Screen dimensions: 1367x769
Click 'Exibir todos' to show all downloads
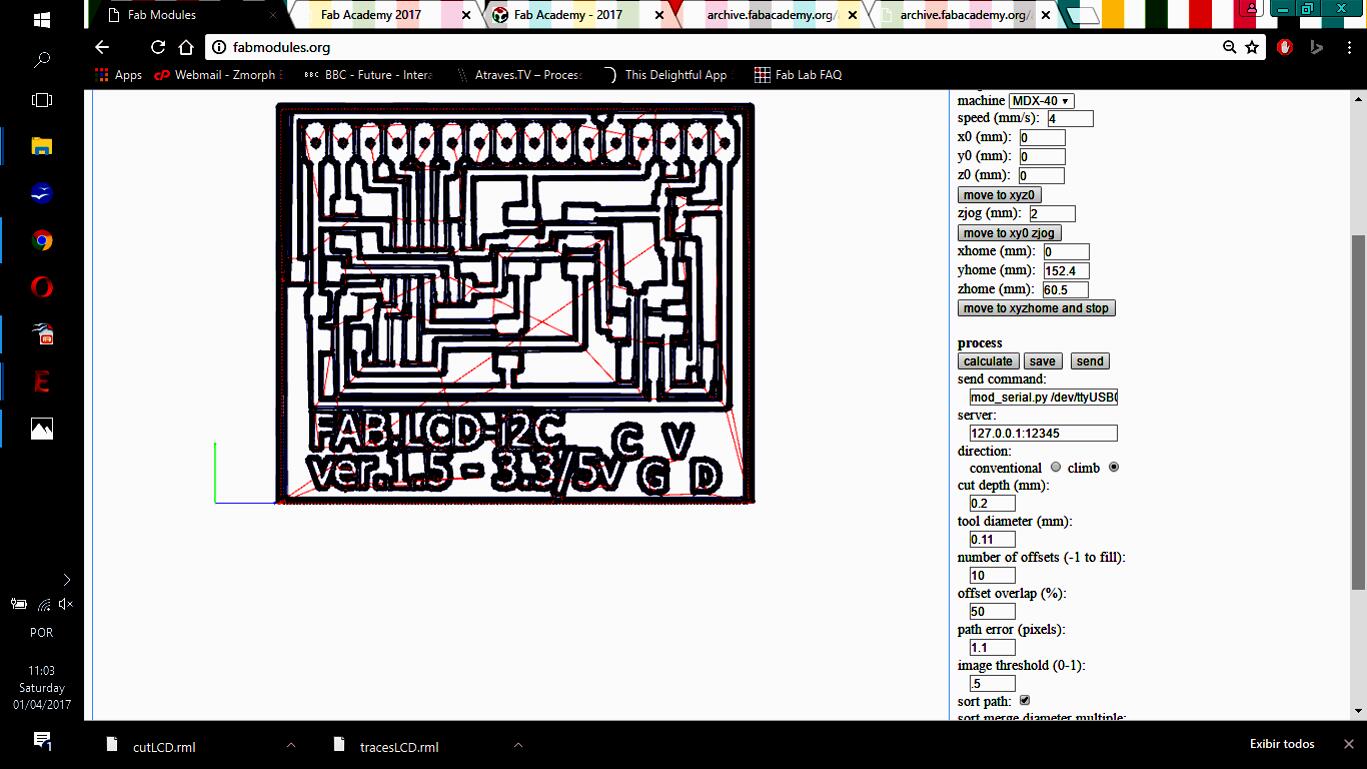pyautogui.click(x=1282, y=744)
